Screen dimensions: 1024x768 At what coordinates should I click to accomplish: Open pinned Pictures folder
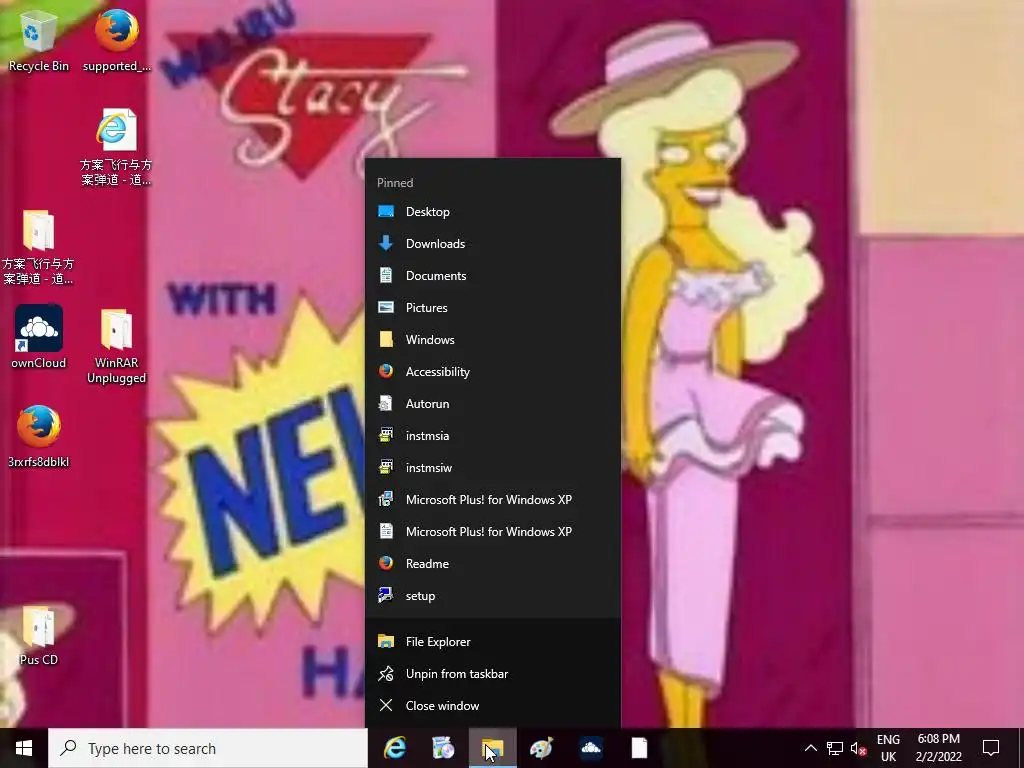click(x=492, y=308)
